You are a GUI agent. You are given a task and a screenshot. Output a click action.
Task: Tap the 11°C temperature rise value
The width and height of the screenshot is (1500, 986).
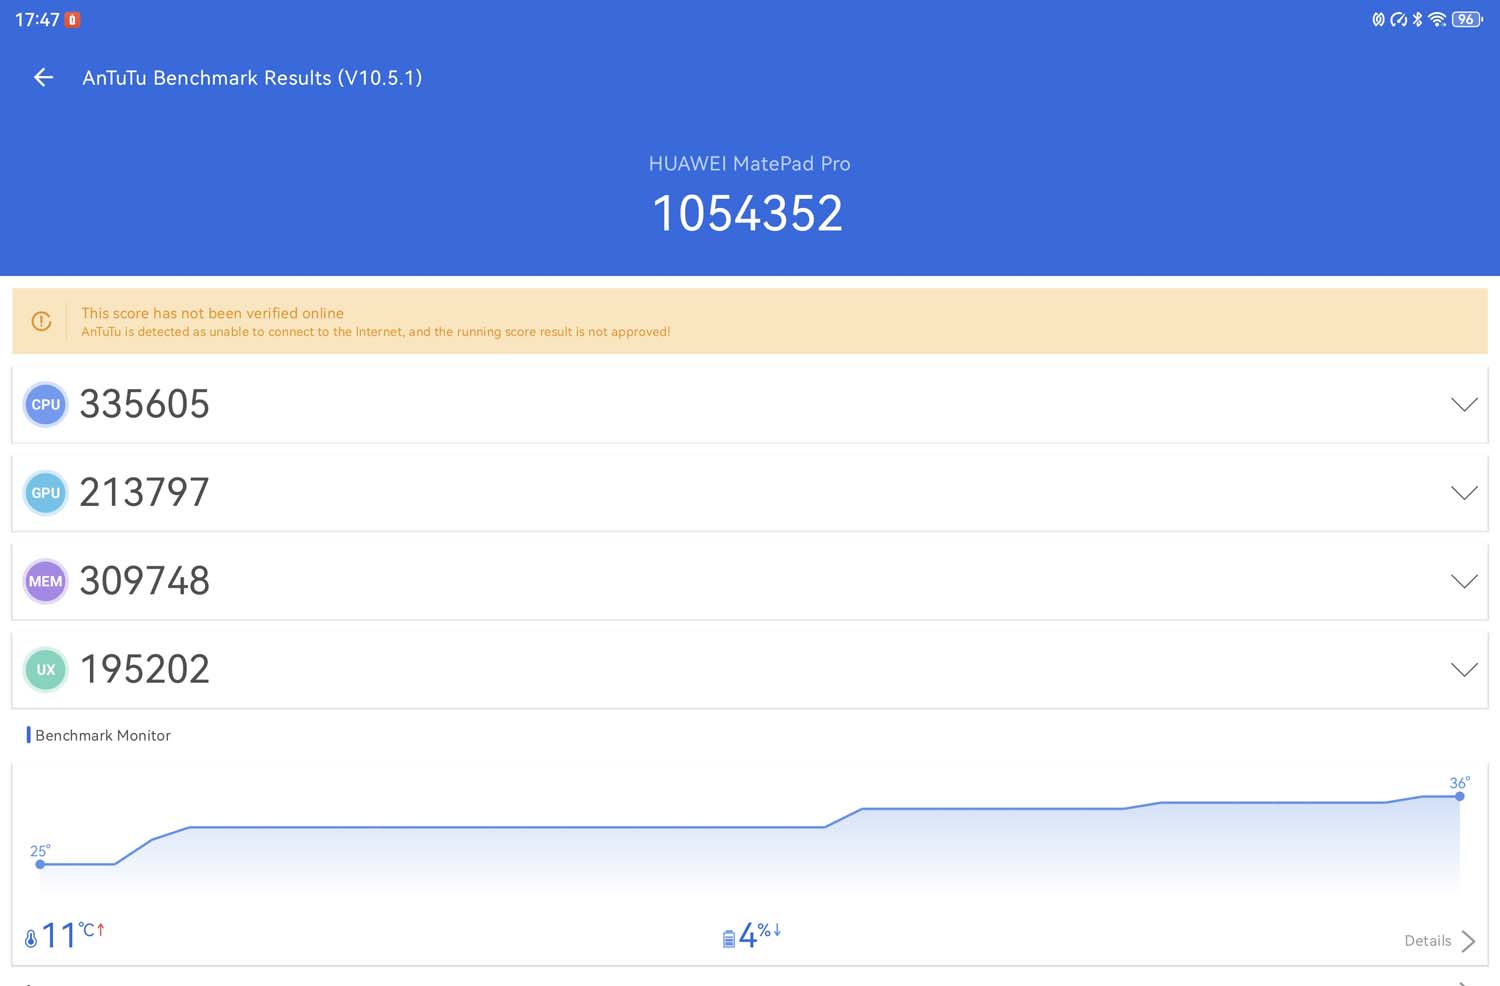pyautogui.click(x=72, y=935)
